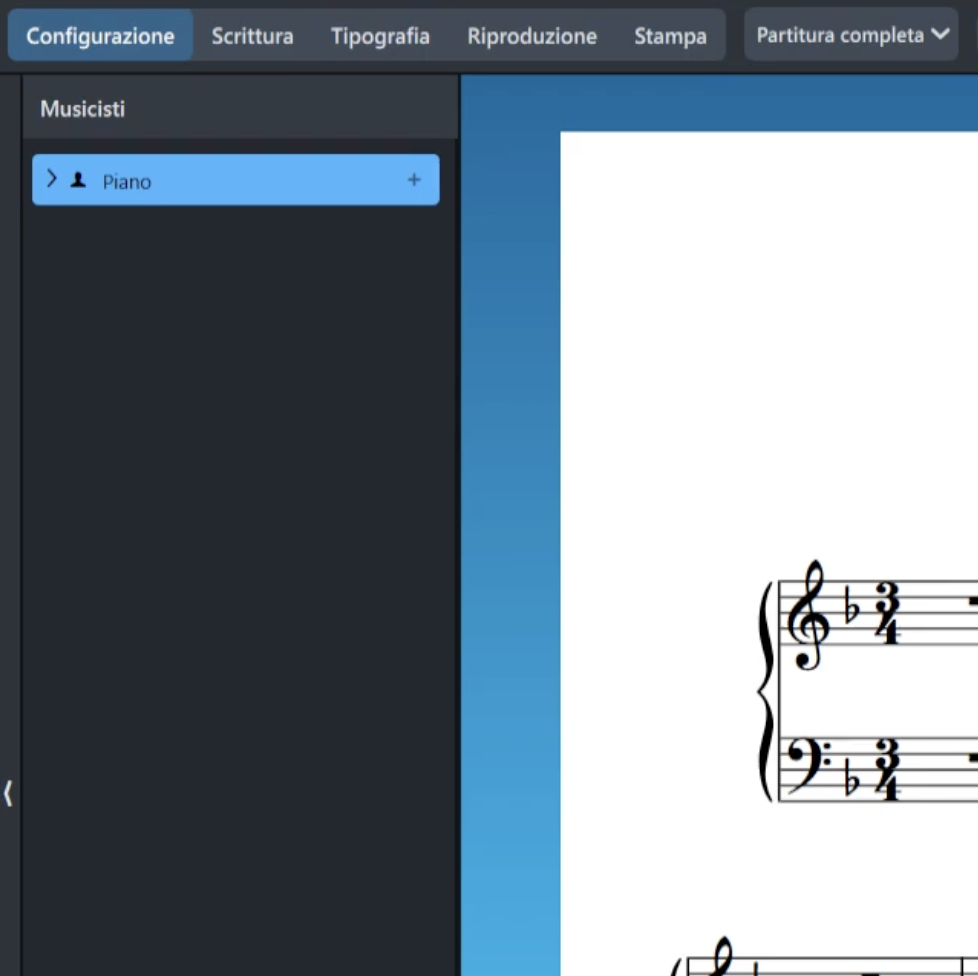Click the plus icon on Piano row

pos(414,180)
